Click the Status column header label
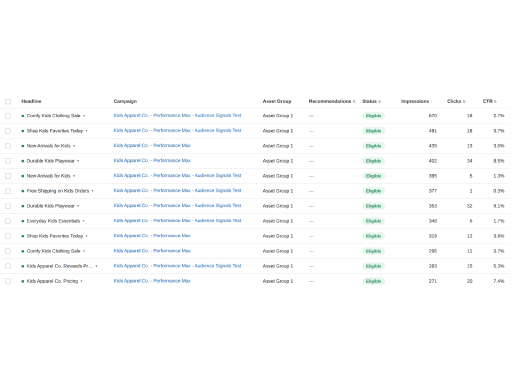The image size is (512, 384). (x=369, y=101)
